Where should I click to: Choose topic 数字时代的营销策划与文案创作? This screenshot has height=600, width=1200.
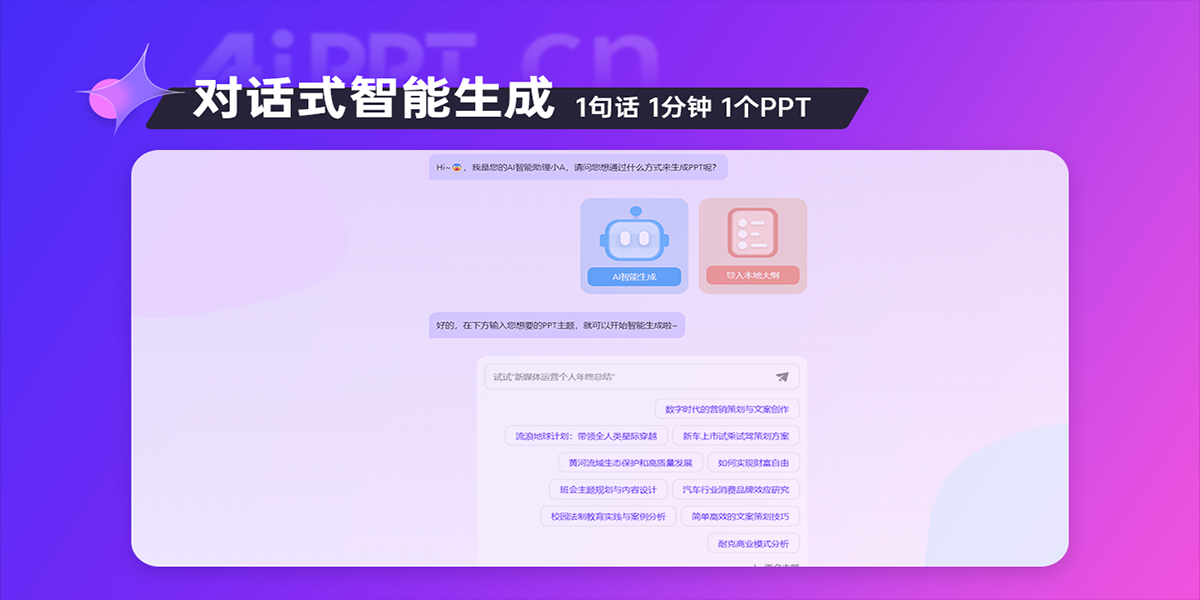pyautogui.click(x=729, y=409)
